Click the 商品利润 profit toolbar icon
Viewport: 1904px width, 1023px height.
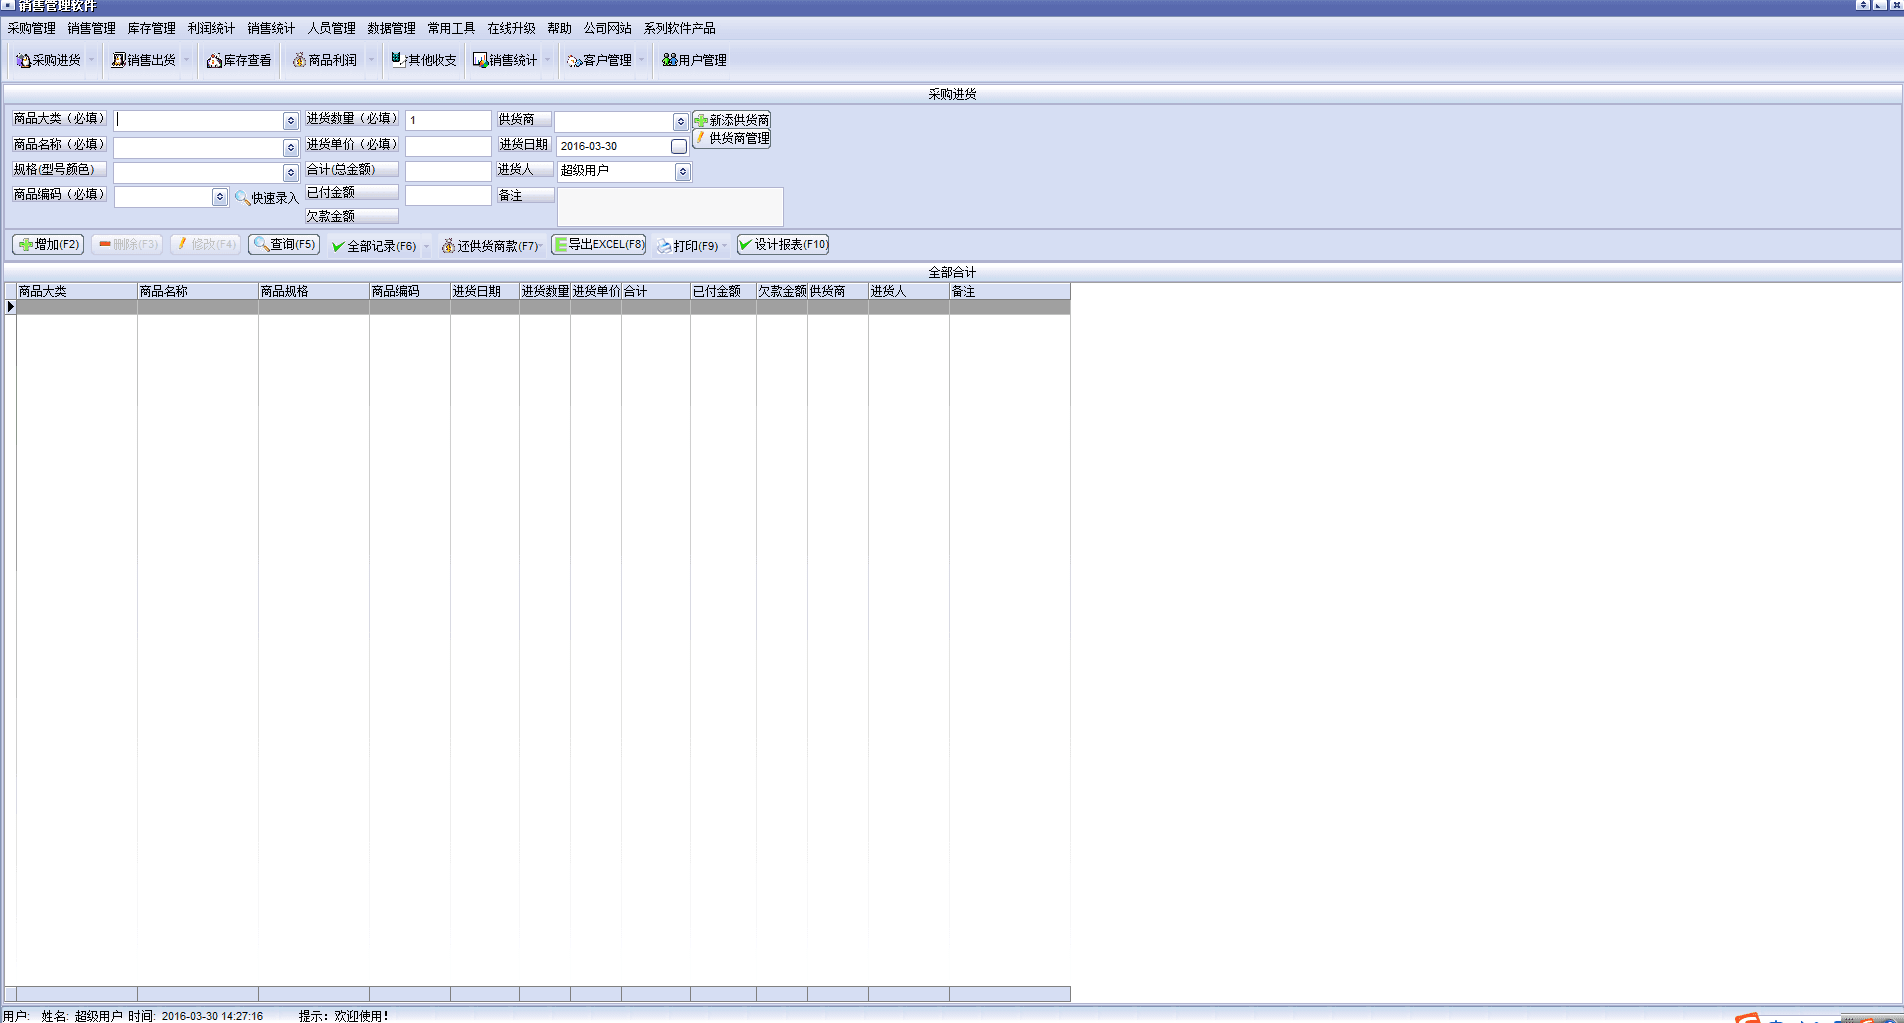(x=299, y=61)
